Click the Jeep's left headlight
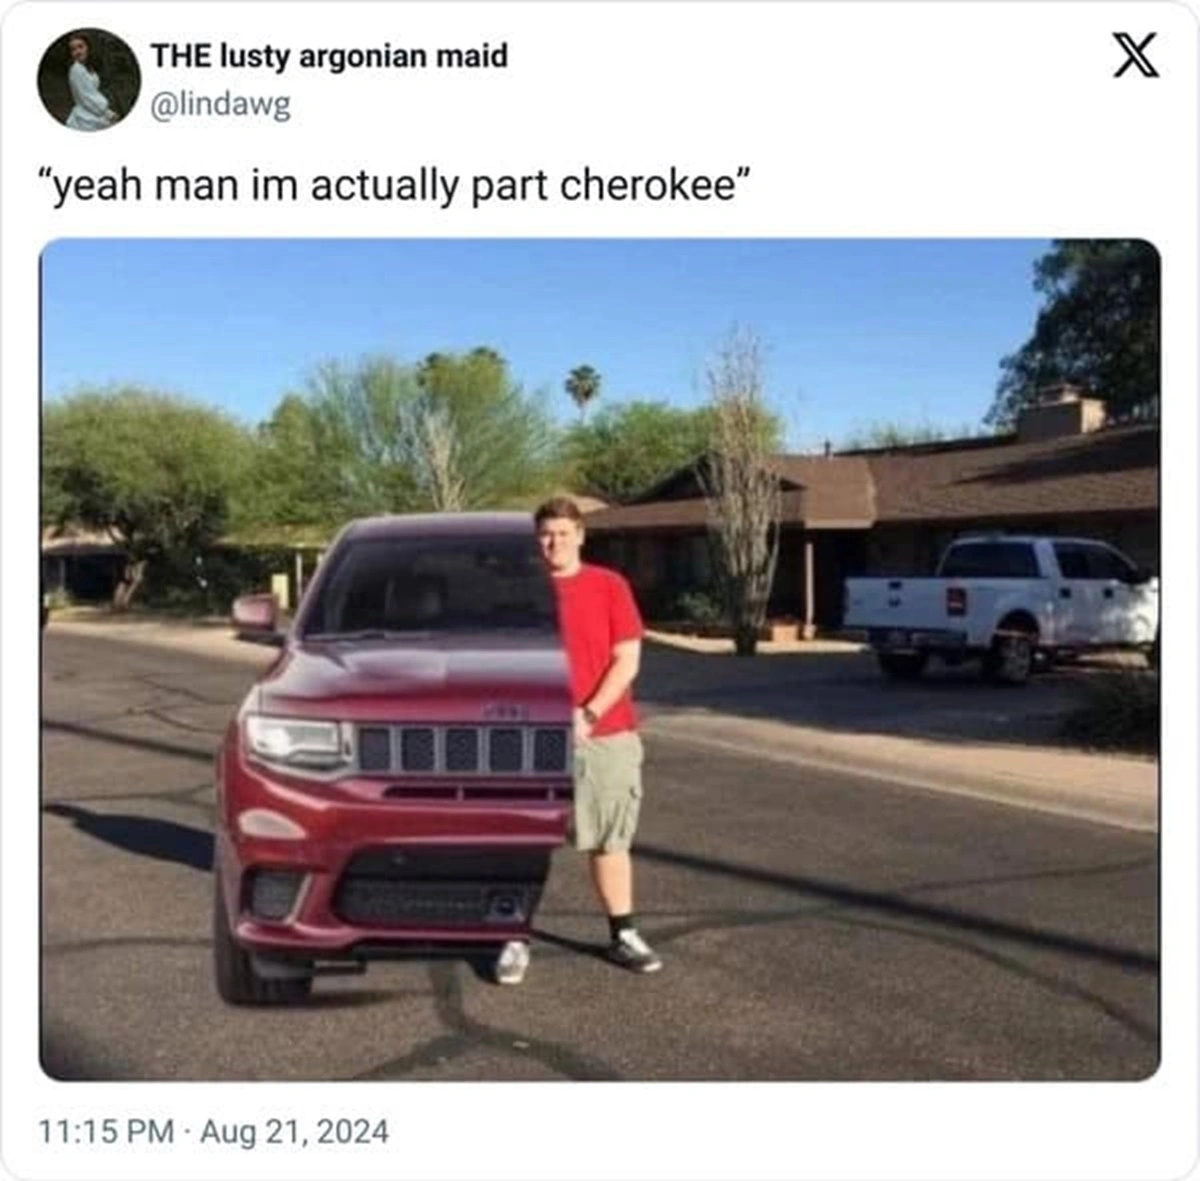The height and width of the screenshot is (1181, 1200). click(x=296, y=741)
